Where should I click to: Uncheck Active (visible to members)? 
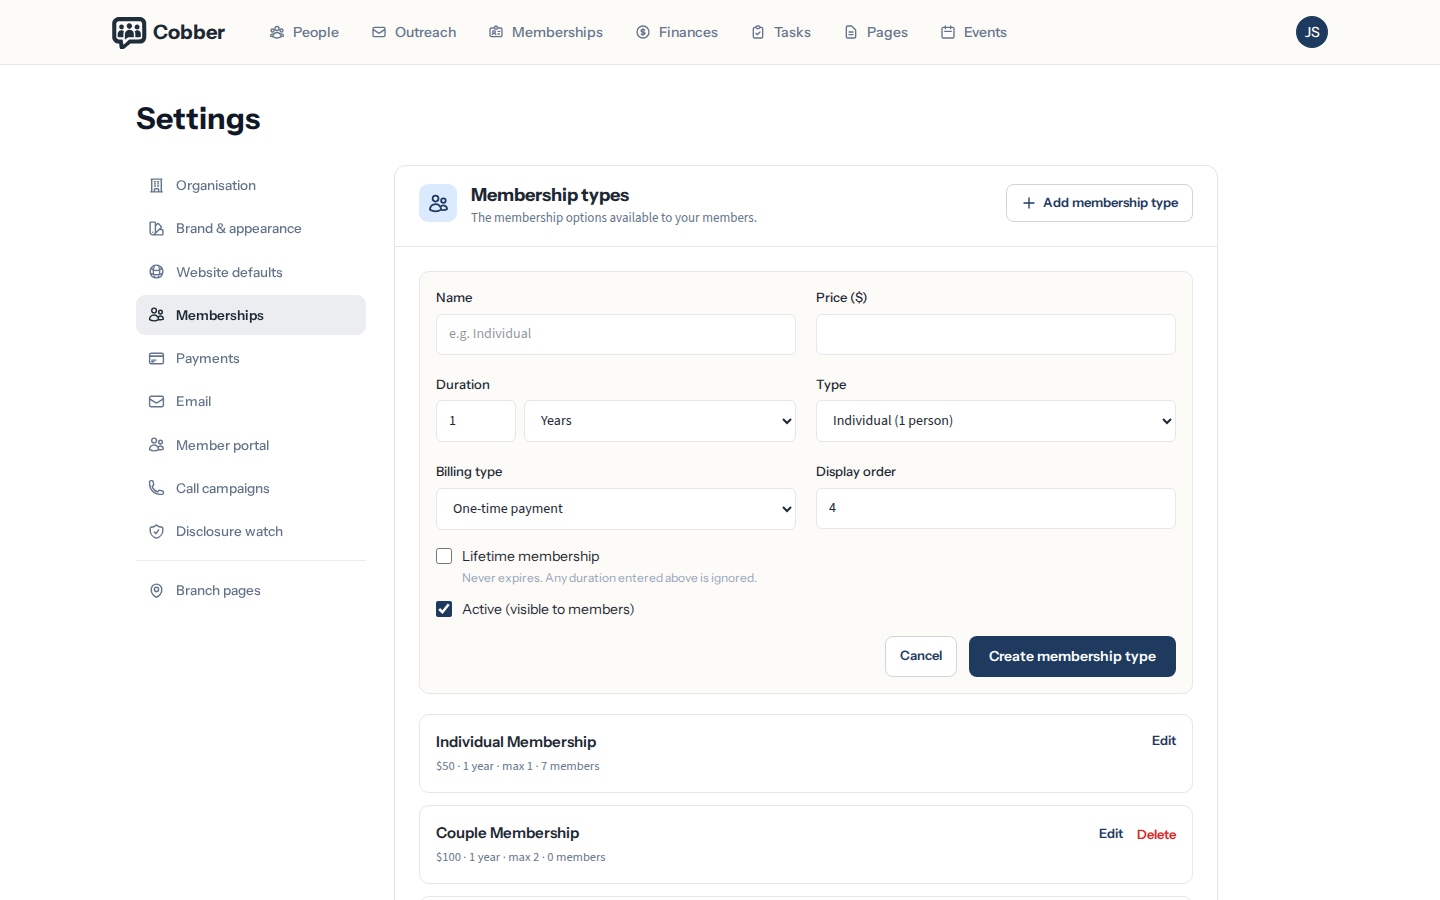click(444, 609)
